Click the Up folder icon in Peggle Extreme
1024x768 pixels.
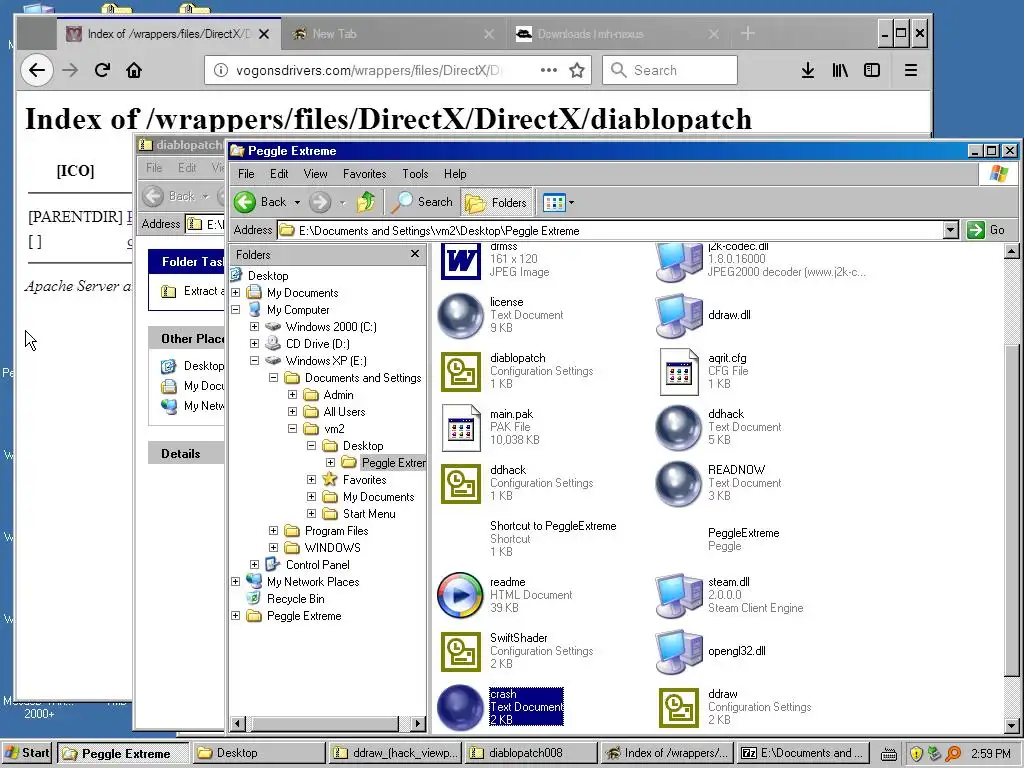pos(366,202)
